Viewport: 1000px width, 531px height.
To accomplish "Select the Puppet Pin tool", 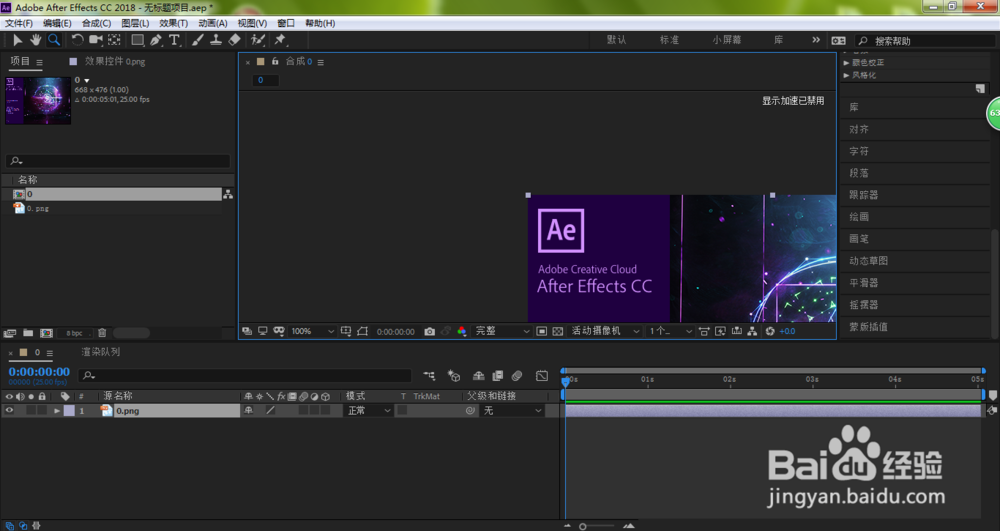I will pos(280,40).
